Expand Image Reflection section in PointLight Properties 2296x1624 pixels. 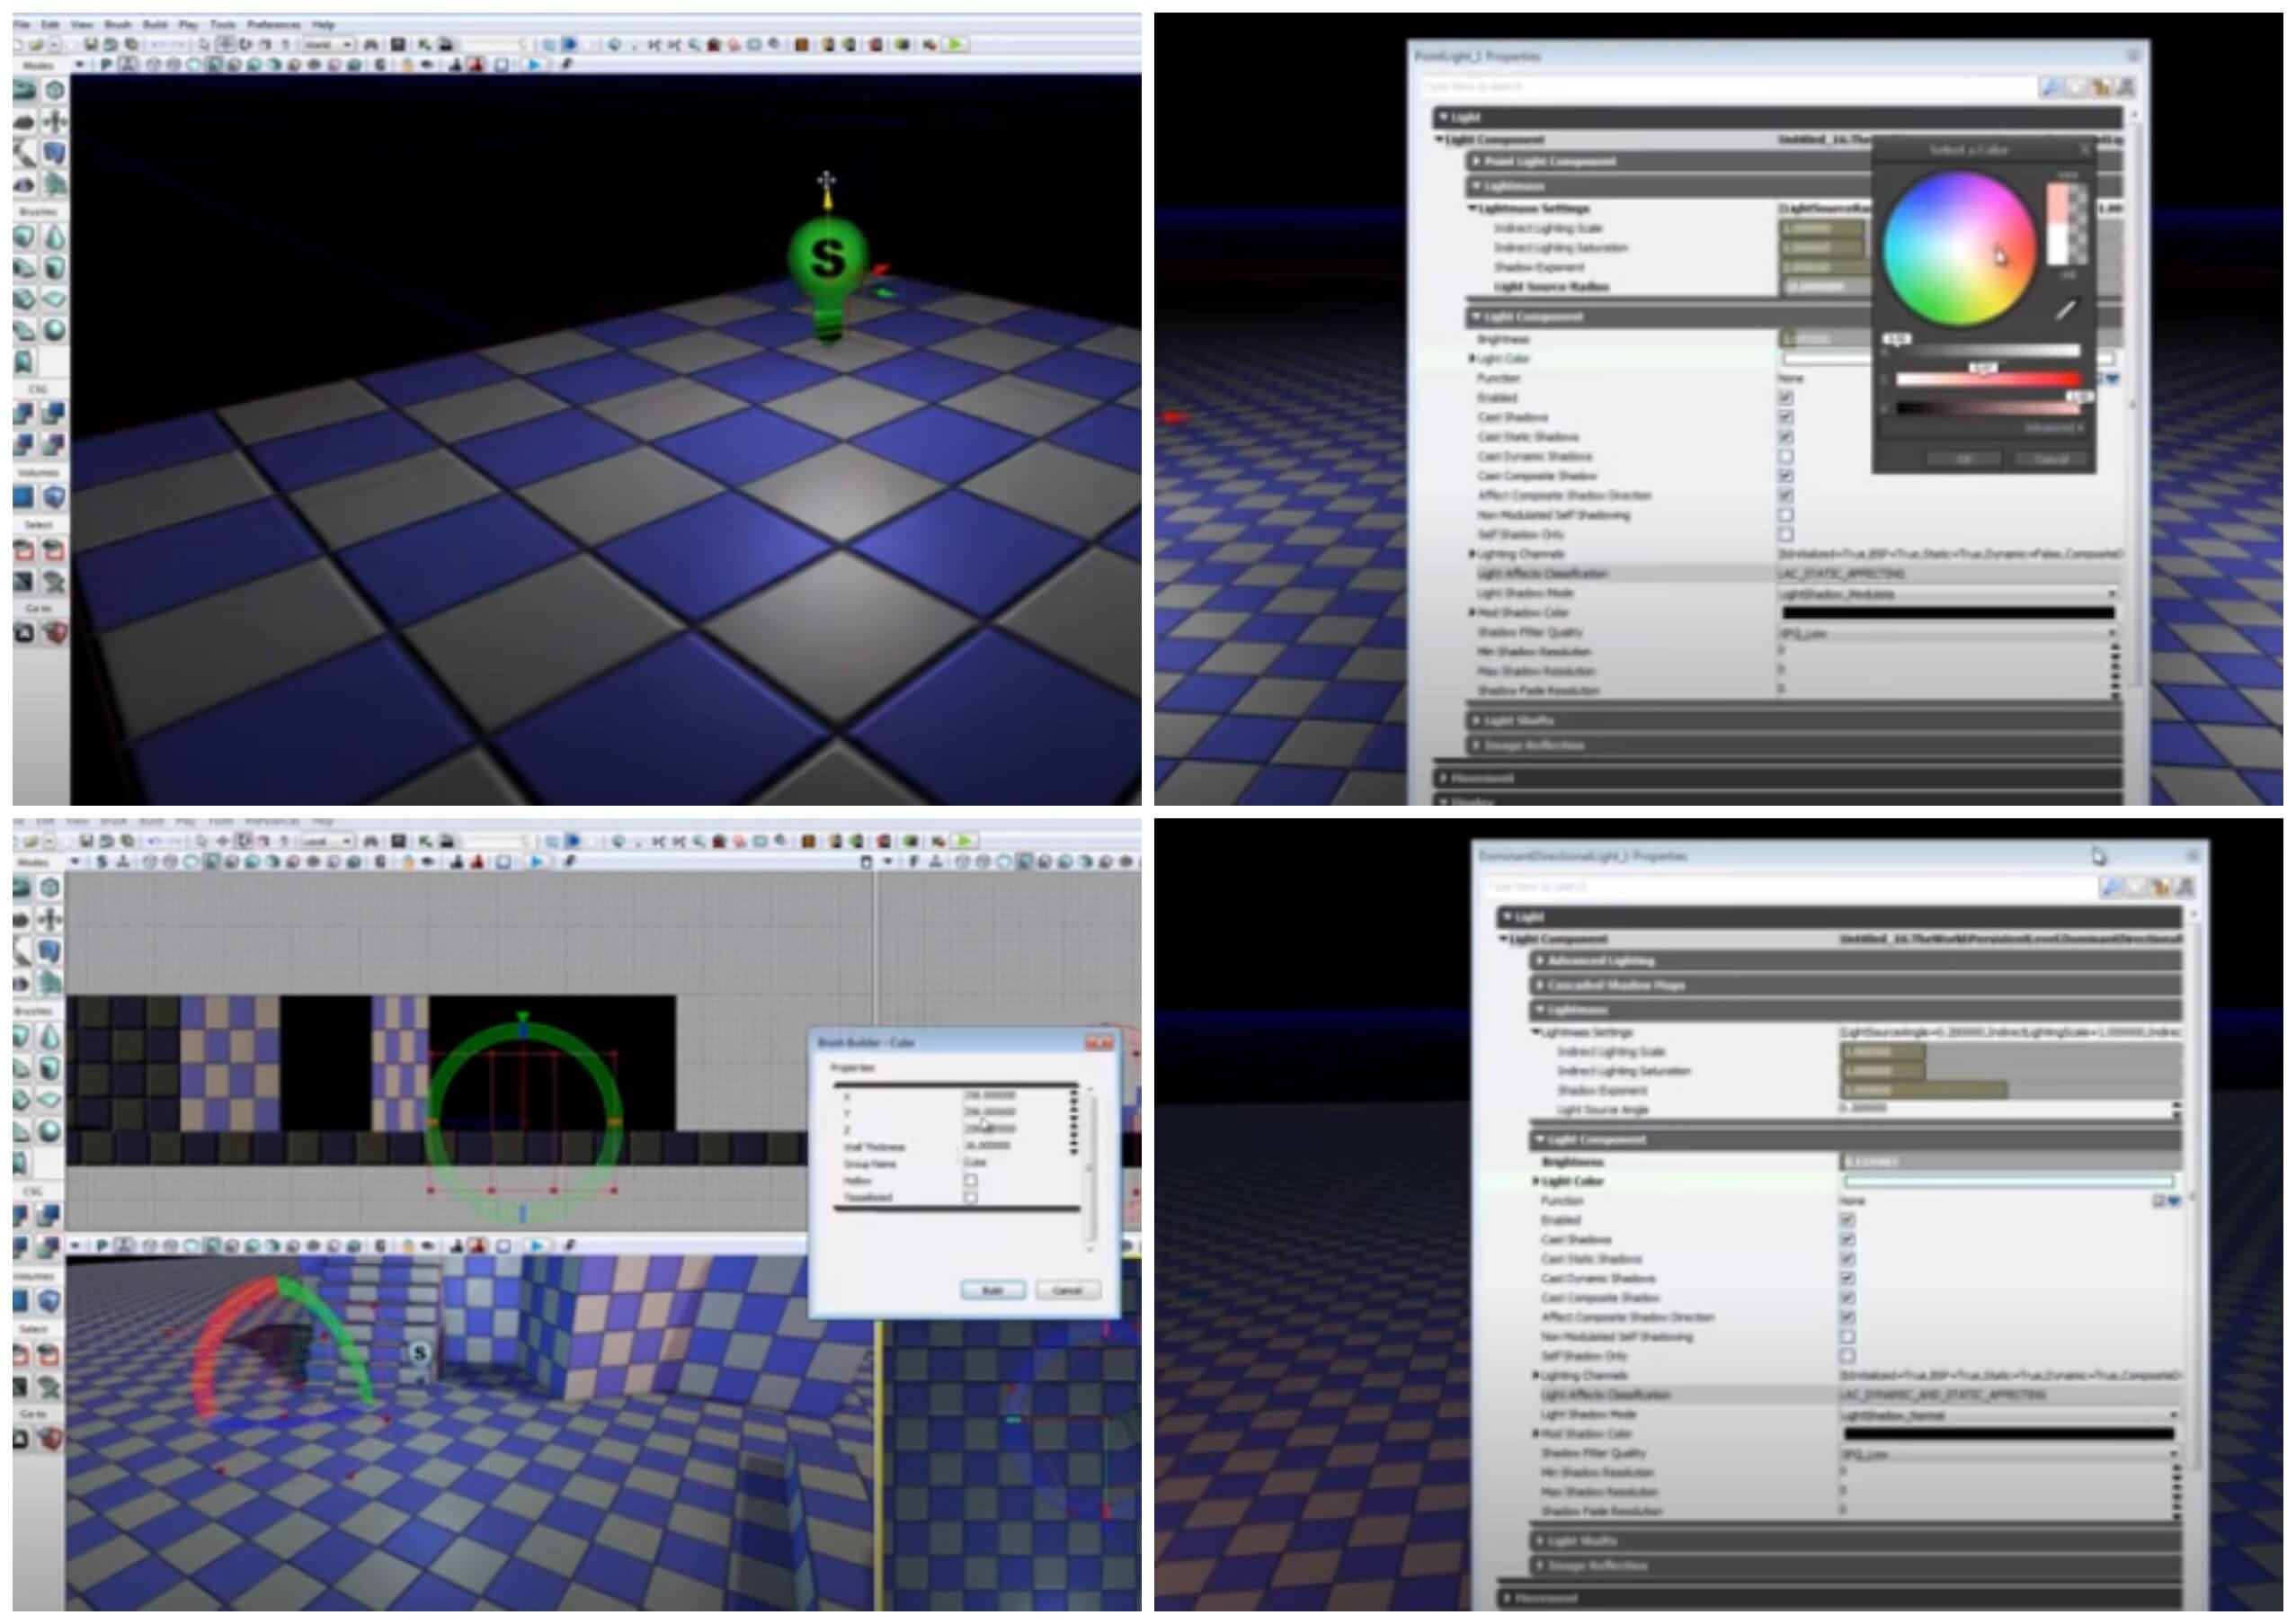(x=1477, y=746)
